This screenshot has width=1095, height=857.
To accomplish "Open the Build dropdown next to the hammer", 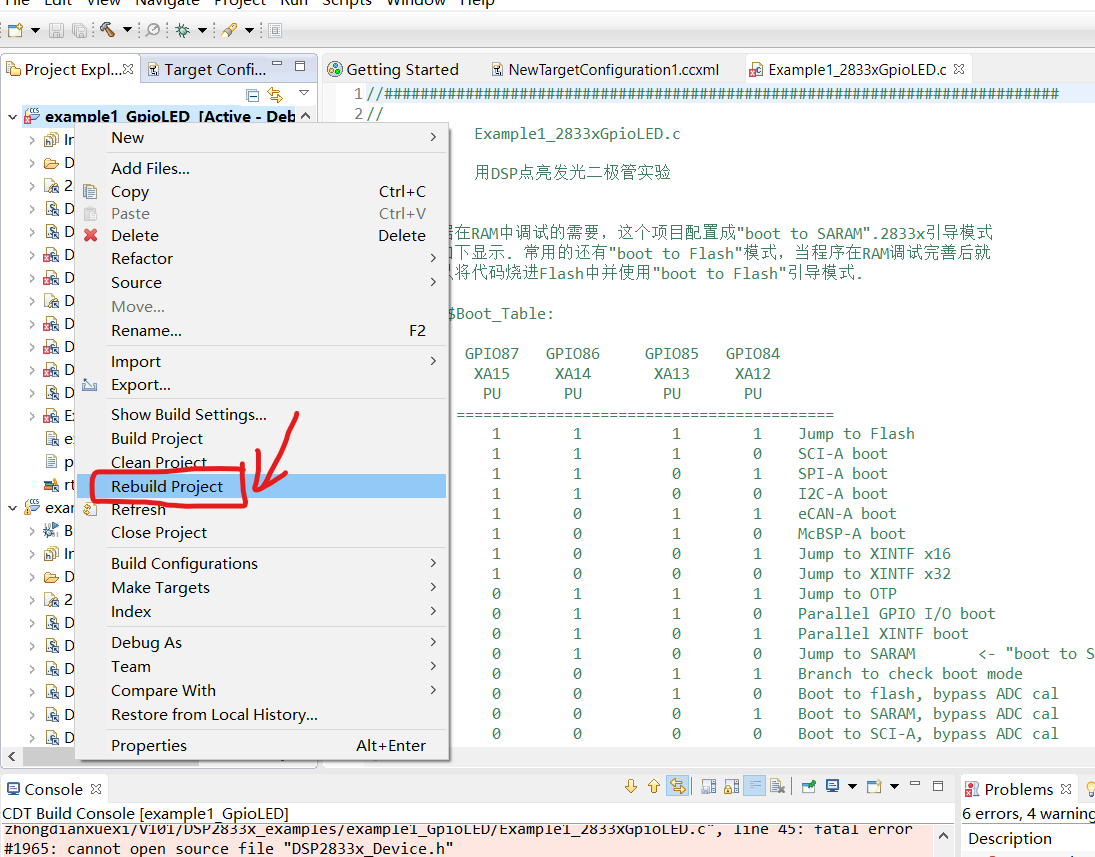I will (x=126, y=30).
